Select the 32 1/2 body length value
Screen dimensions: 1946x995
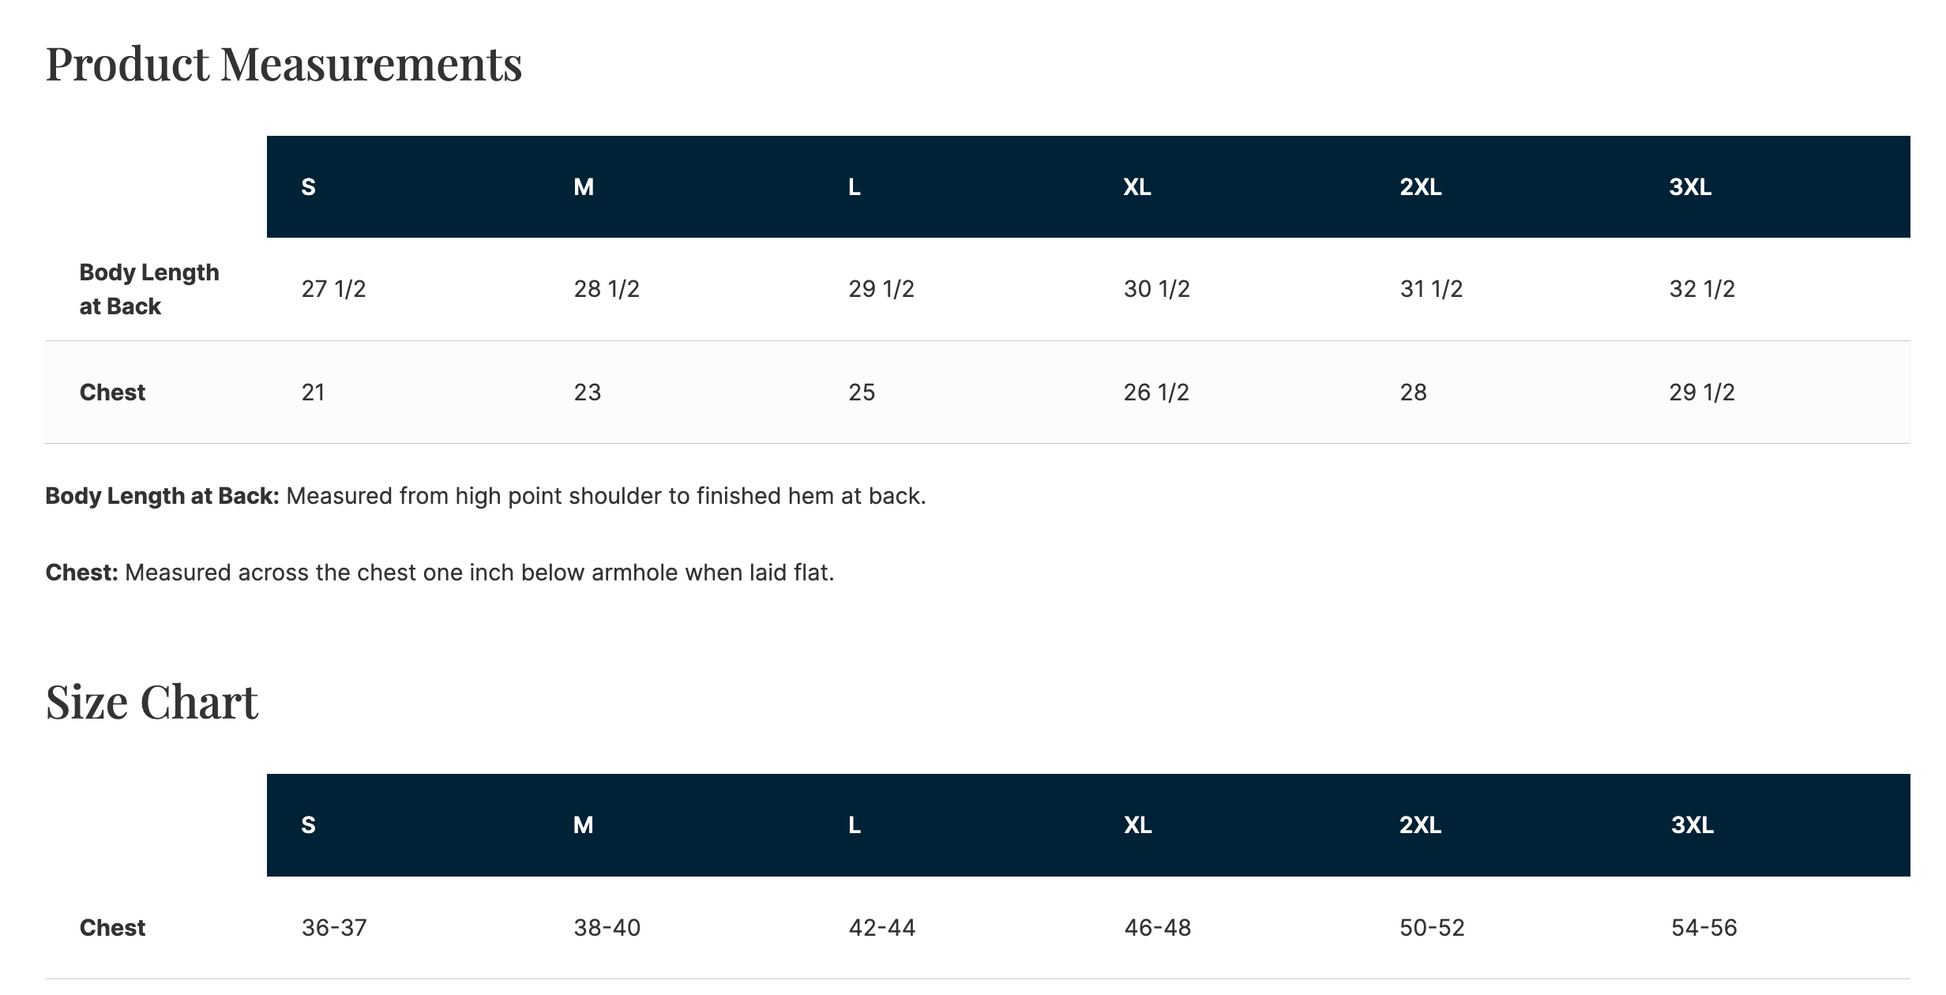click(x=1702, y=289)
